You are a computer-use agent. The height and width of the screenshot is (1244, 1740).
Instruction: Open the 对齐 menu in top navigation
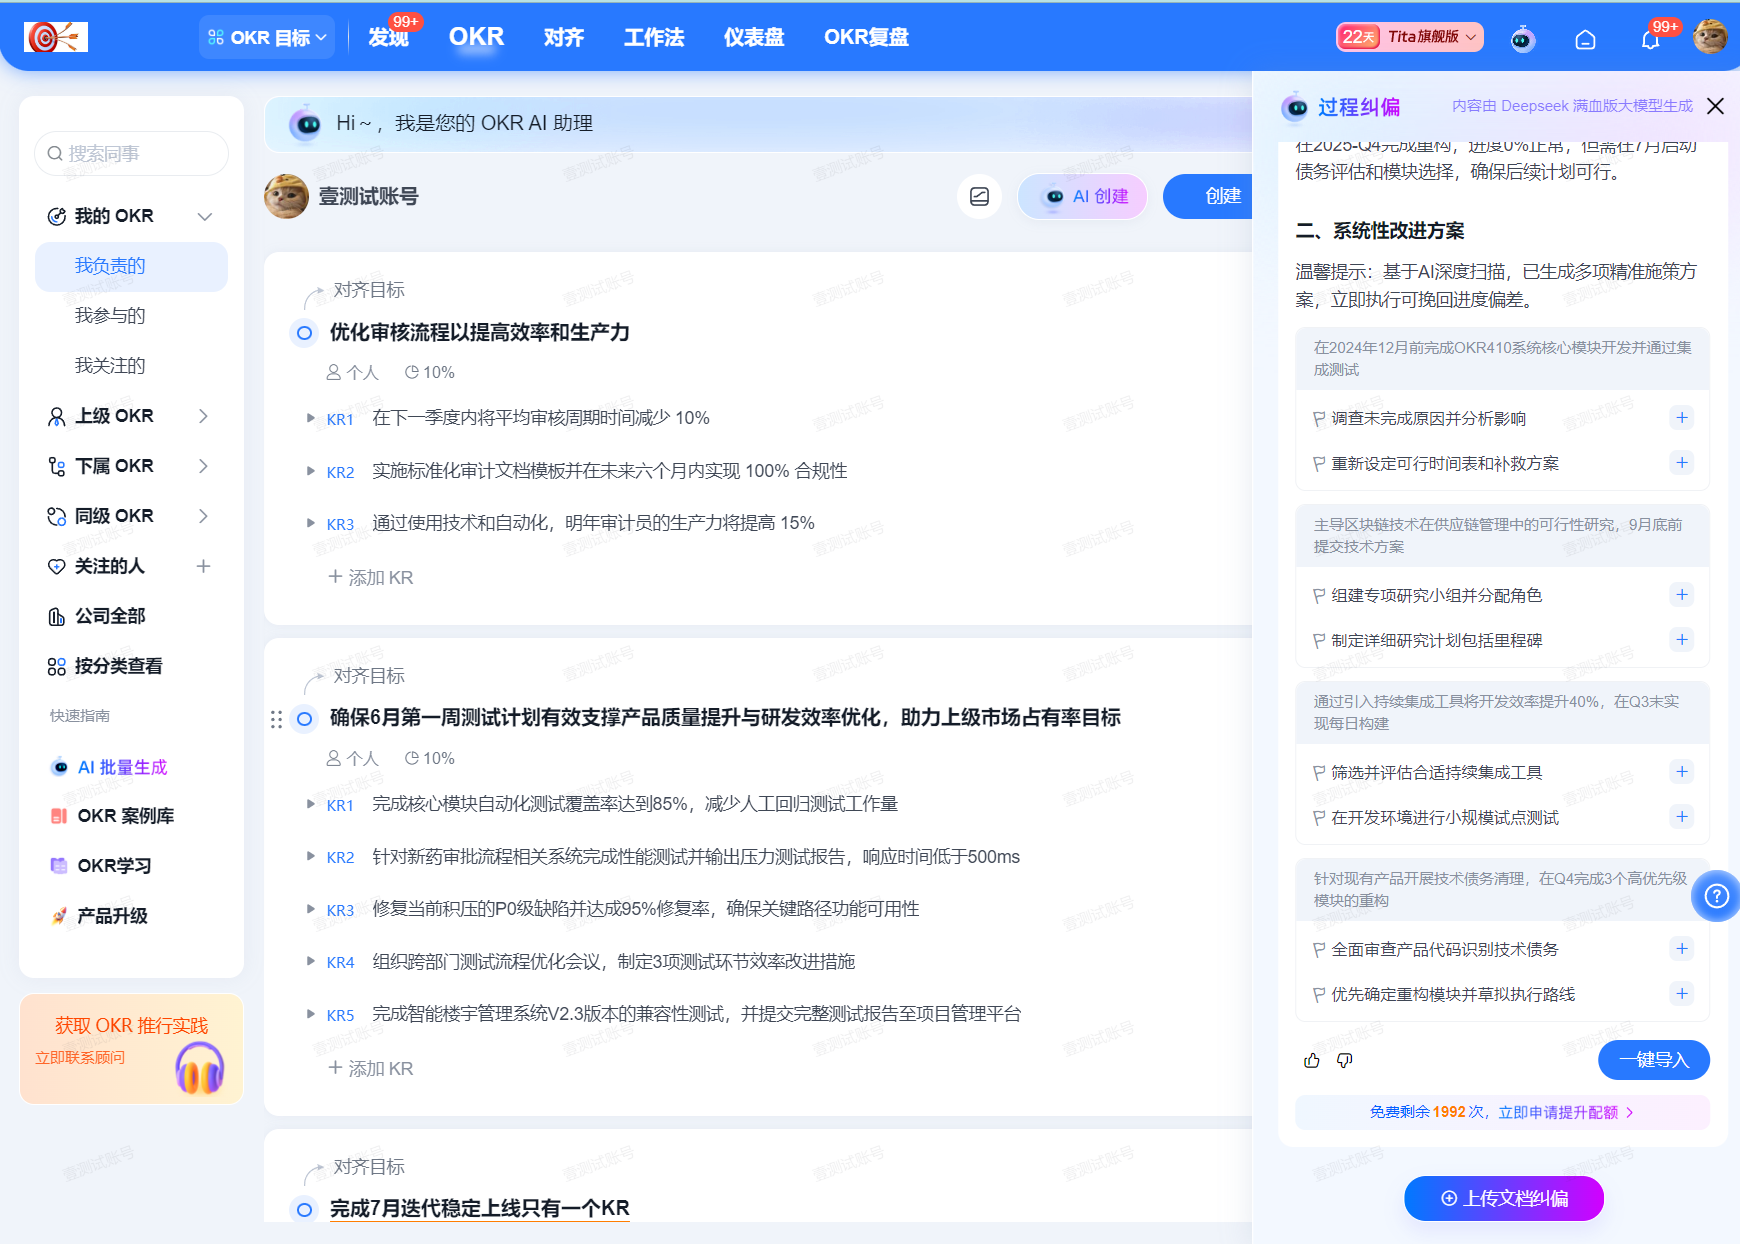pos(563,37)
